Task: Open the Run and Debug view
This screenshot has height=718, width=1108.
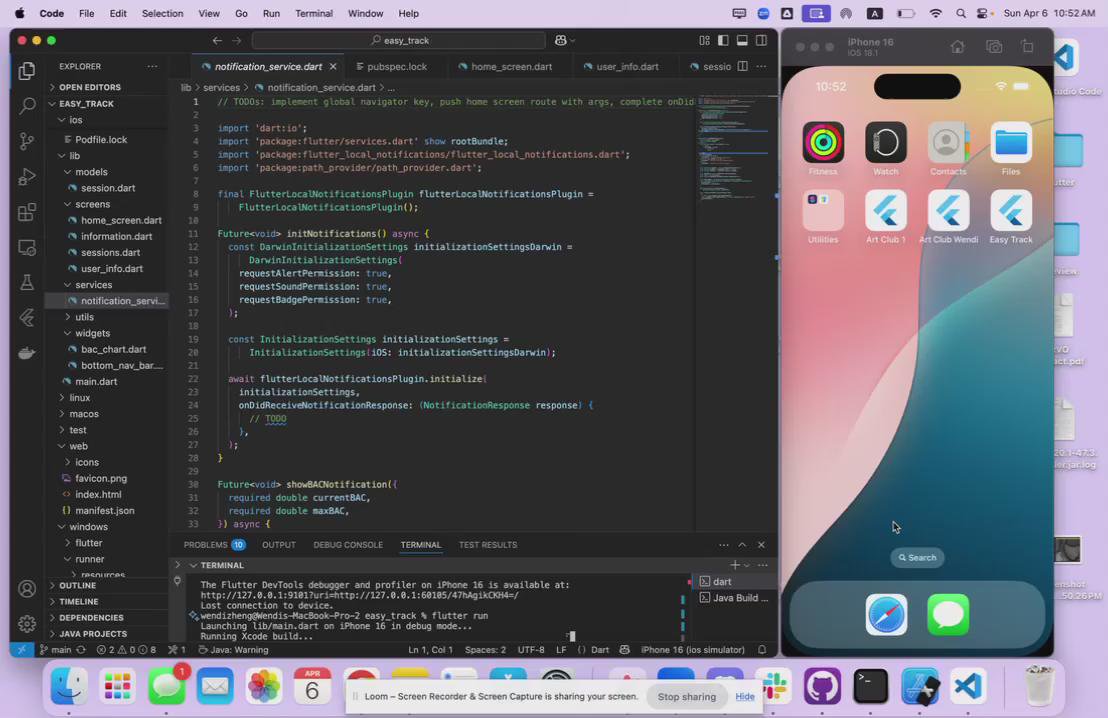Action: [x=27, y=177]
